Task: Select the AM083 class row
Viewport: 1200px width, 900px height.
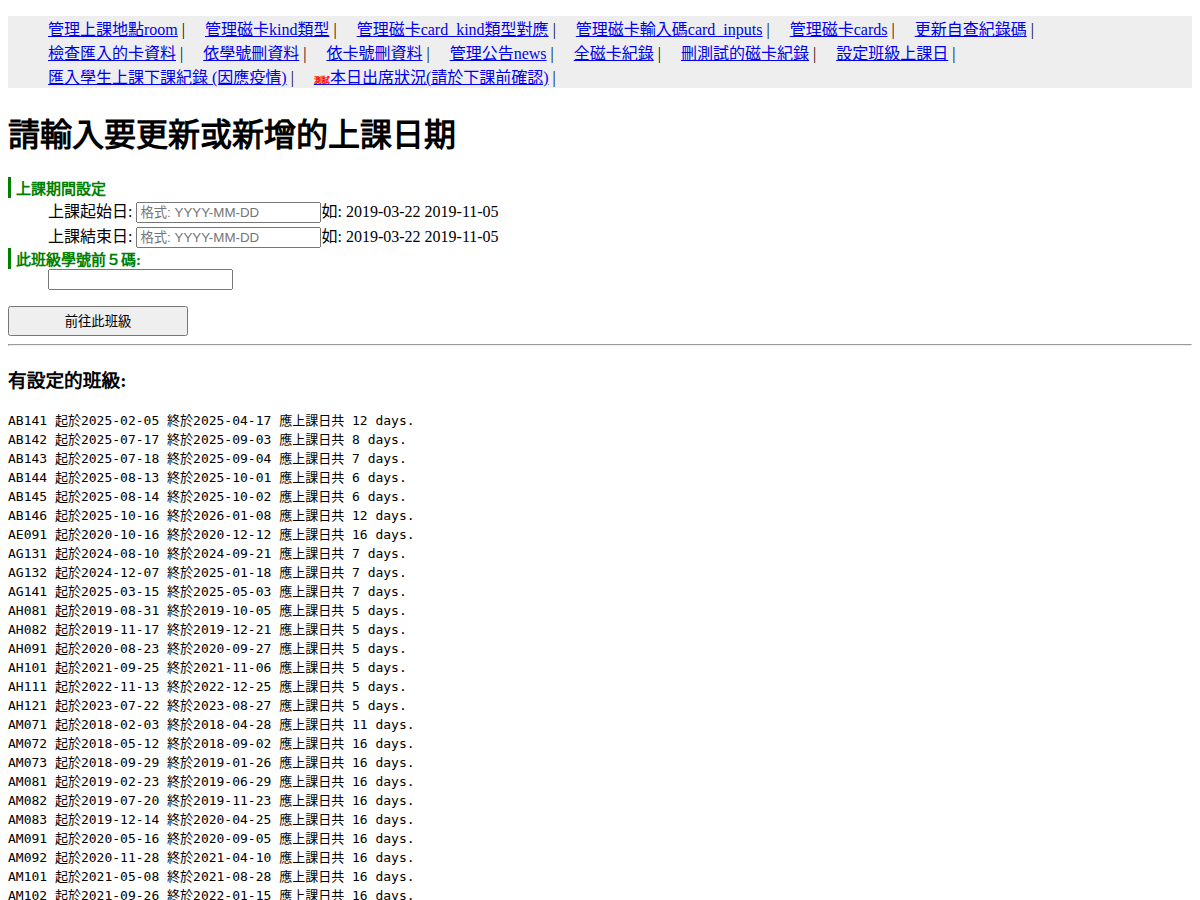Action: [211, 820]
